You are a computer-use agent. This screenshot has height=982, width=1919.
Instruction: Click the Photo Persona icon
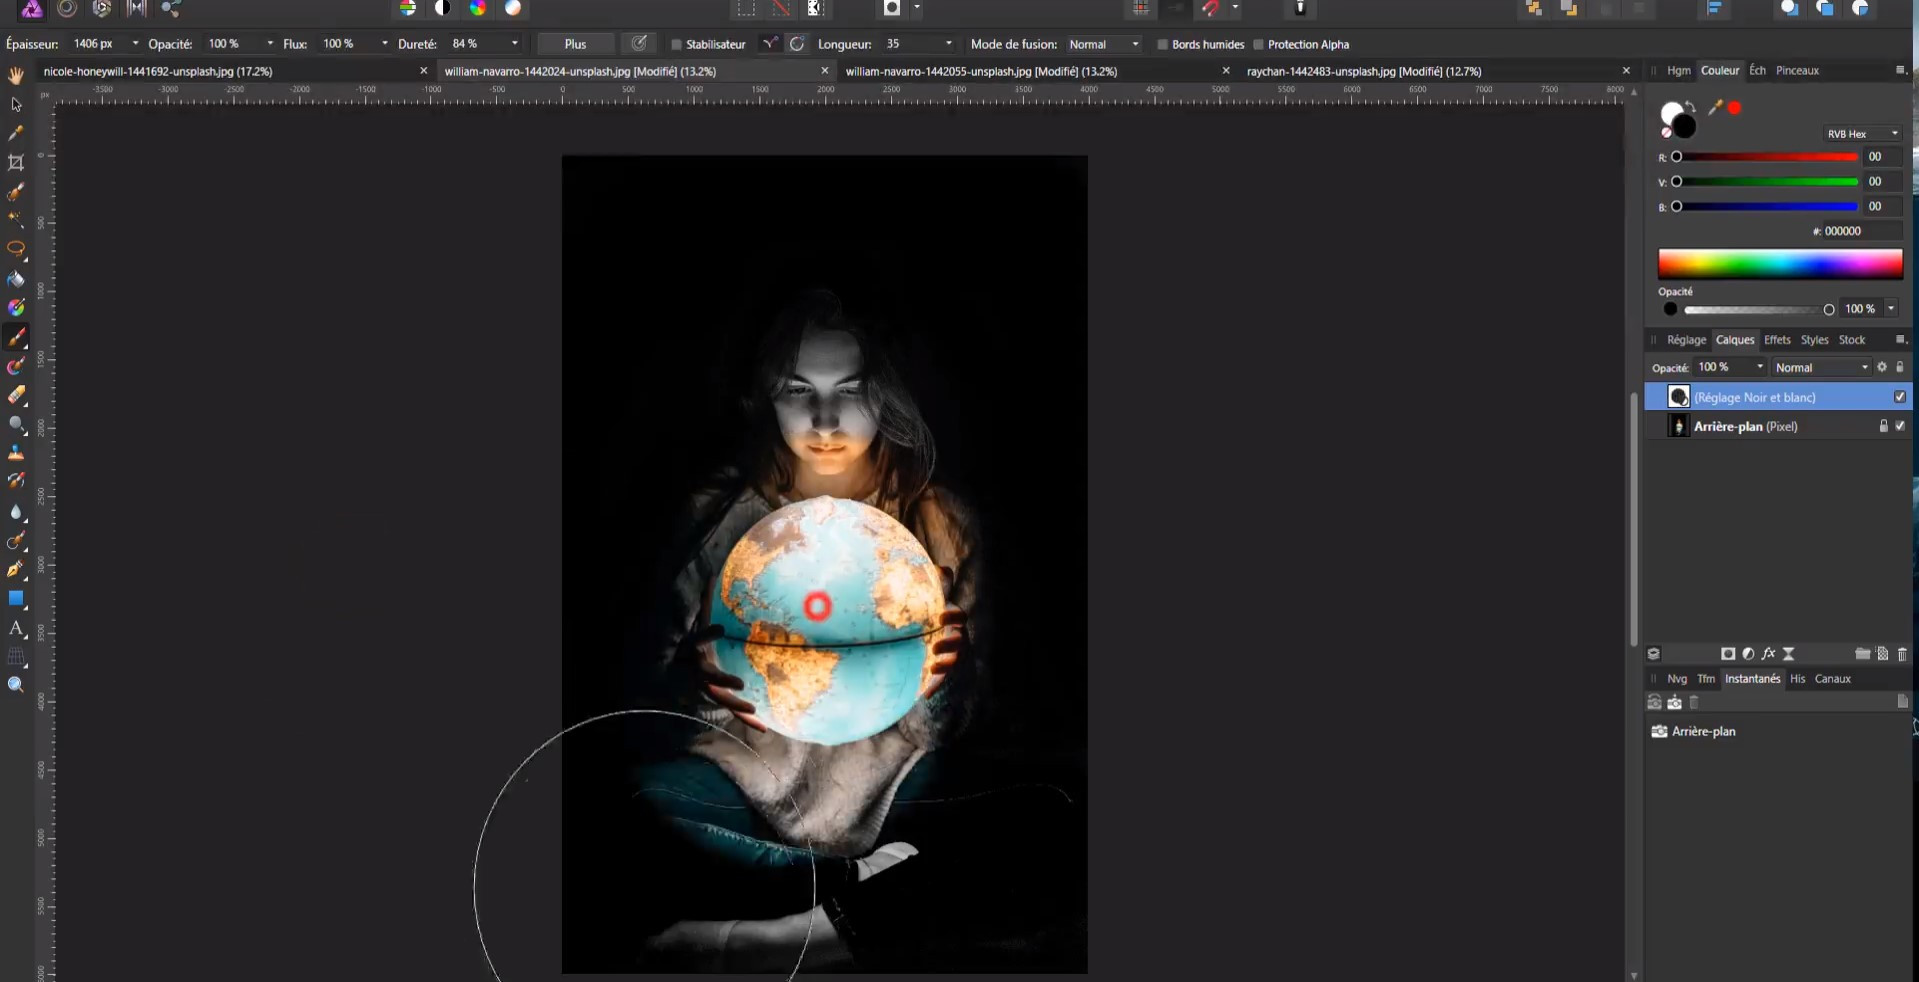point(32,8)
